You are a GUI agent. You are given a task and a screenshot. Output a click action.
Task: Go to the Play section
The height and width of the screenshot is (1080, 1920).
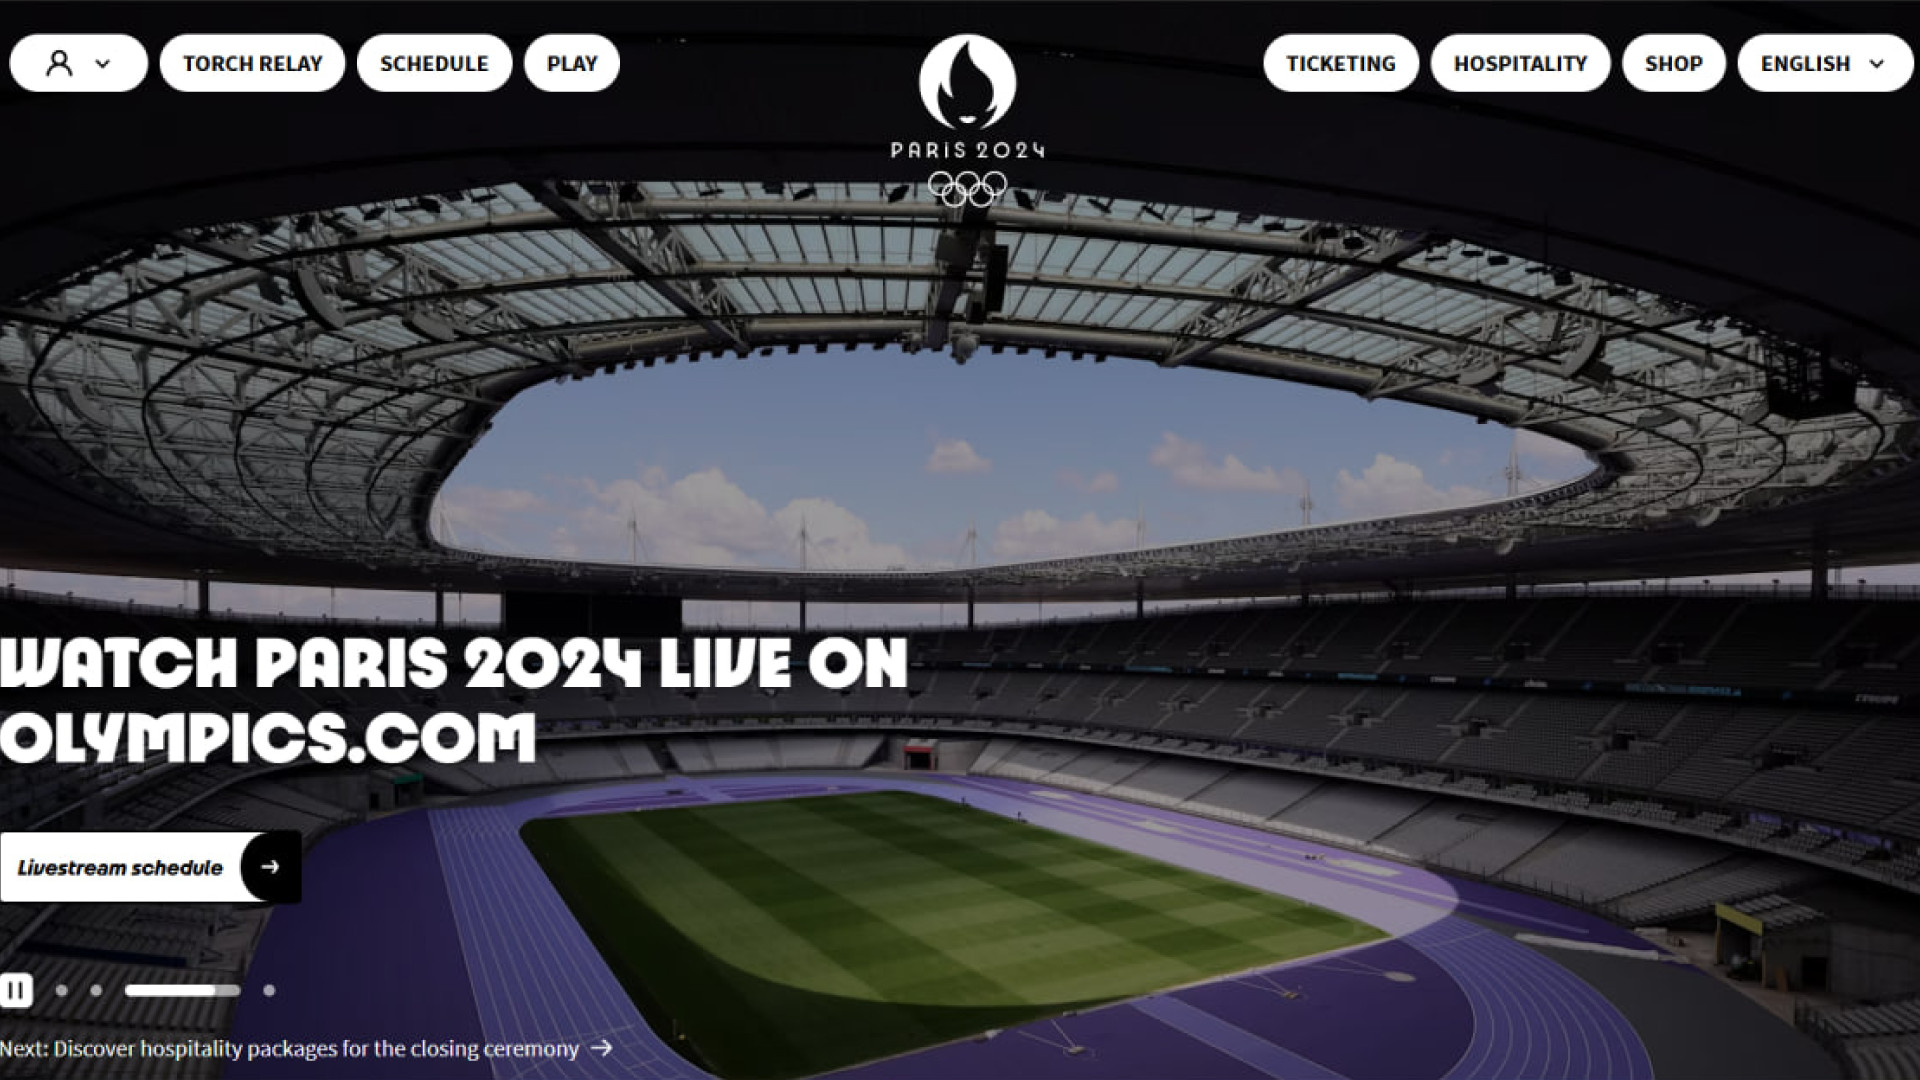pyautogui.click(x=572, y=64)
